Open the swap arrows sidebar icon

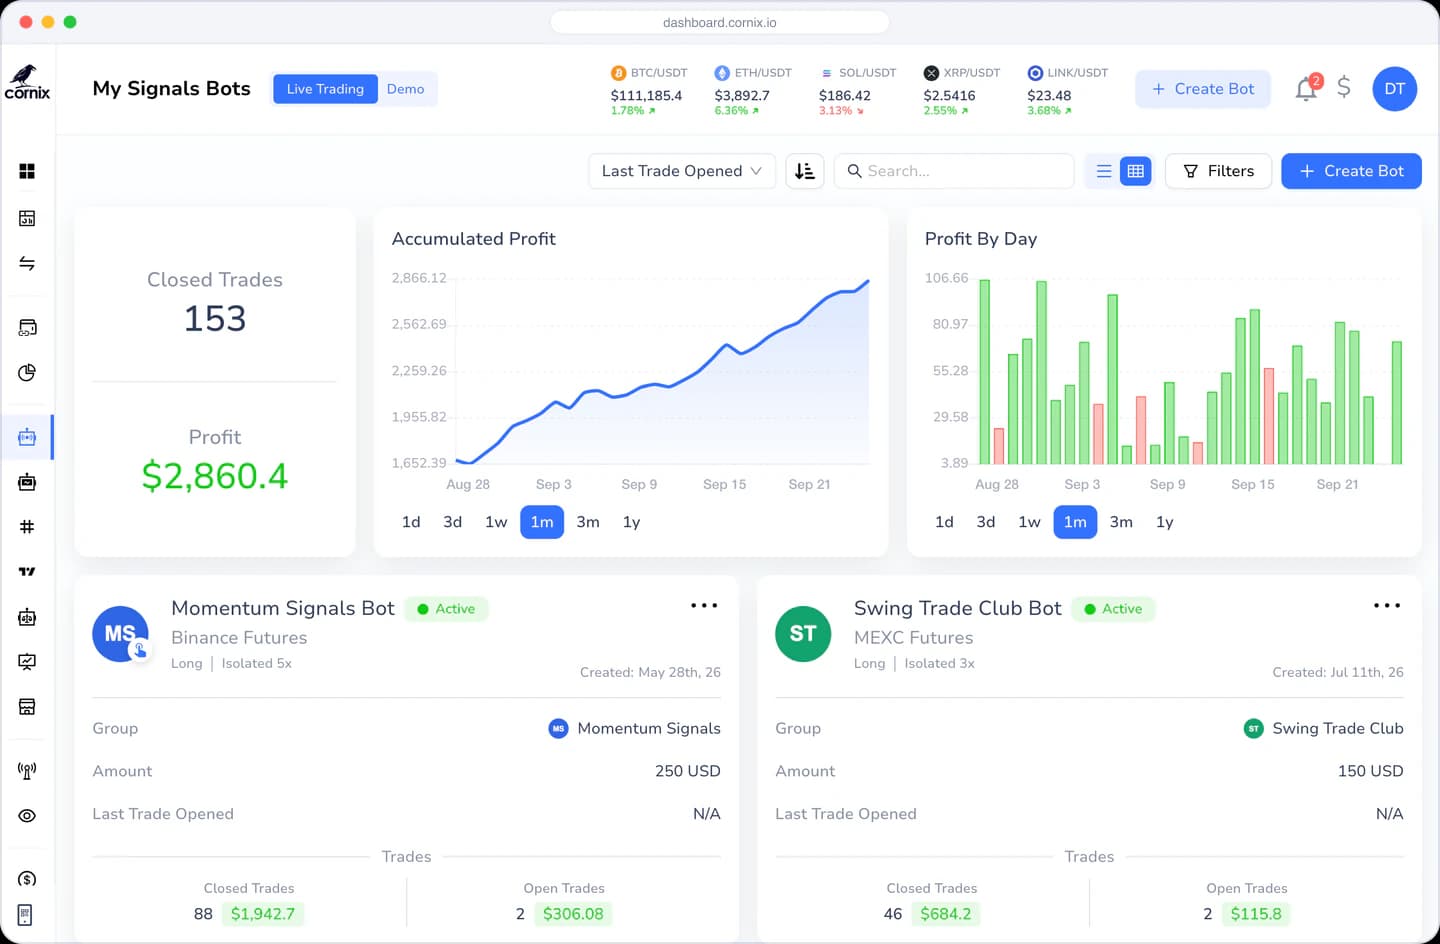click(27, 264)
